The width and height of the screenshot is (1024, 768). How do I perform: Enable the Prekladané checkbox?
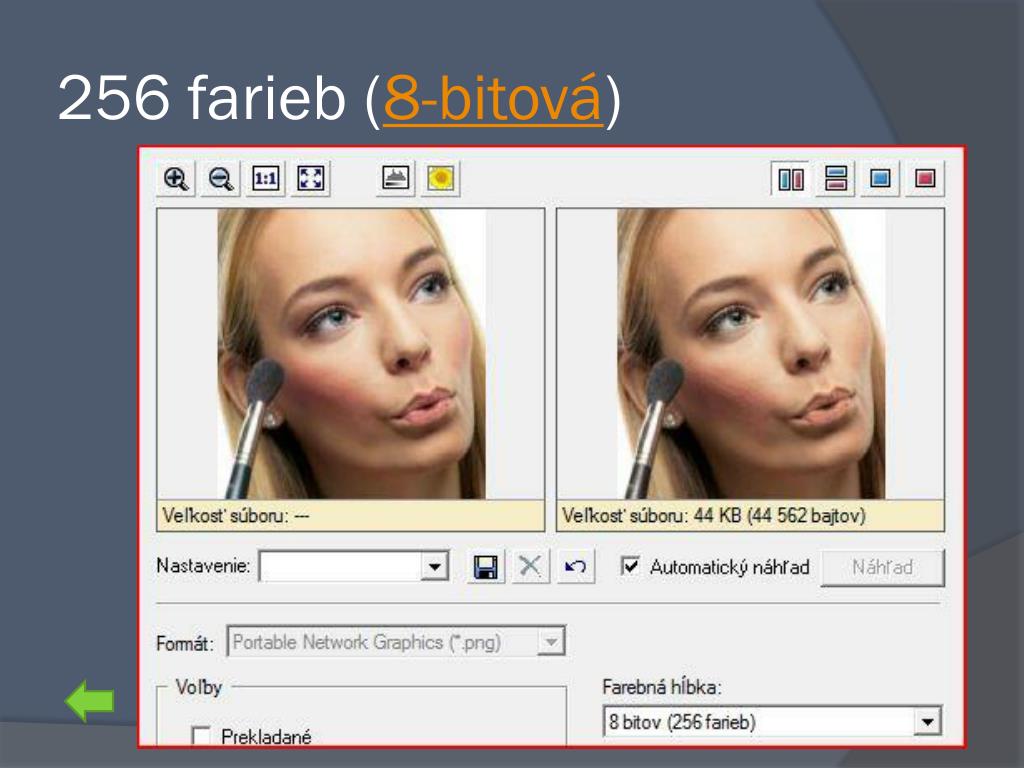point(201,736)
